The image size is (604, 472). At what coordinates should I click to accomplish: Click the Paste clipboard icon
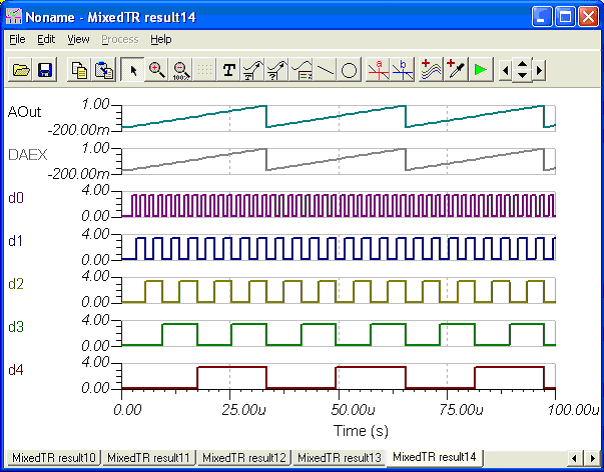tap(103, 70)
